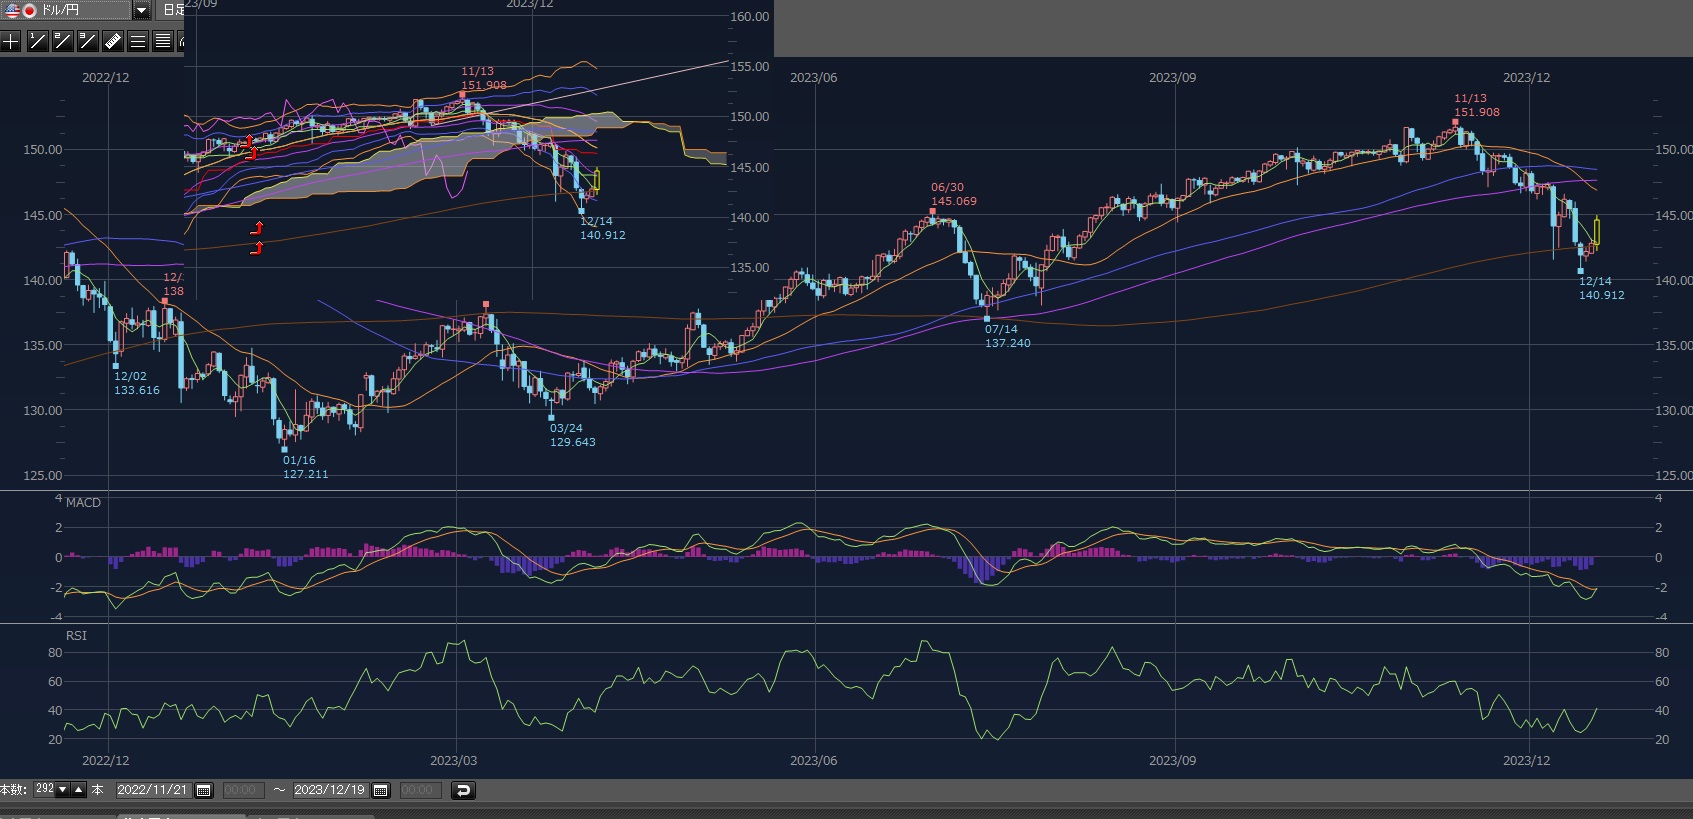The image size is (1693, 819).
Task: Select the four horizontal lines tool
Action: 162,41
